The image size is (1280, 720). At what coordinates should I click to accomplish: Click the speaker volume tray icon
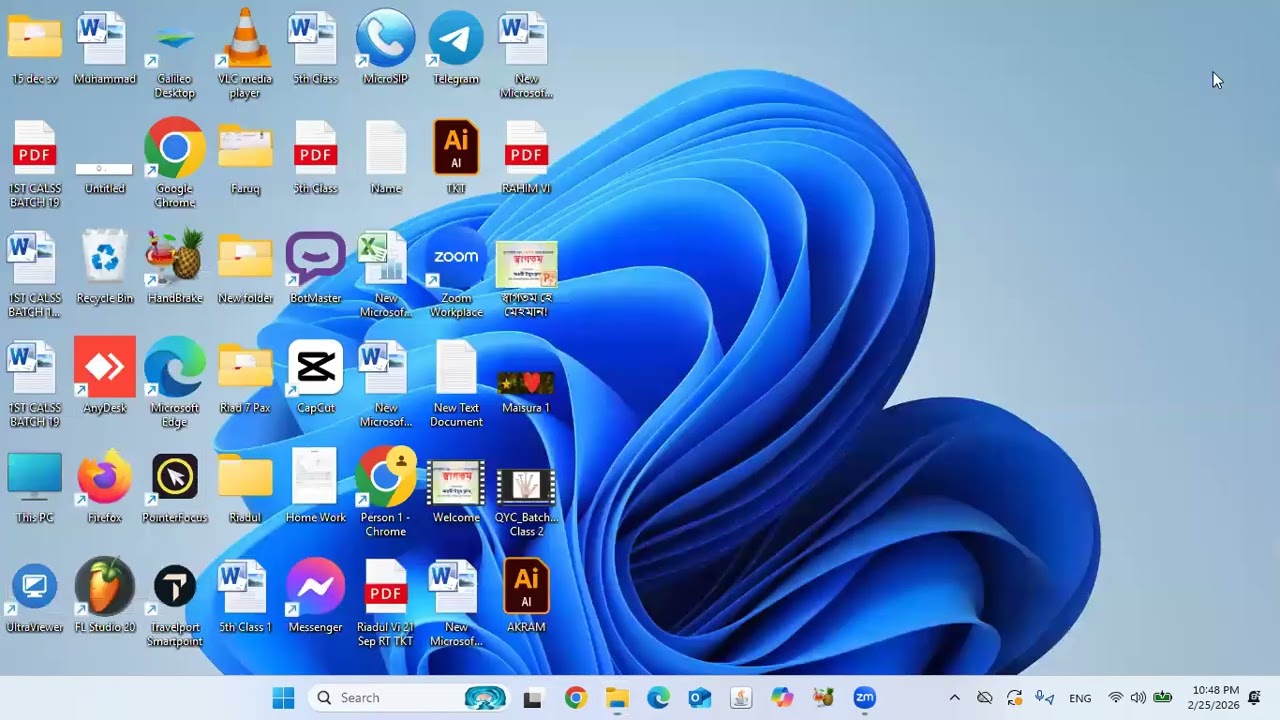1138,698
